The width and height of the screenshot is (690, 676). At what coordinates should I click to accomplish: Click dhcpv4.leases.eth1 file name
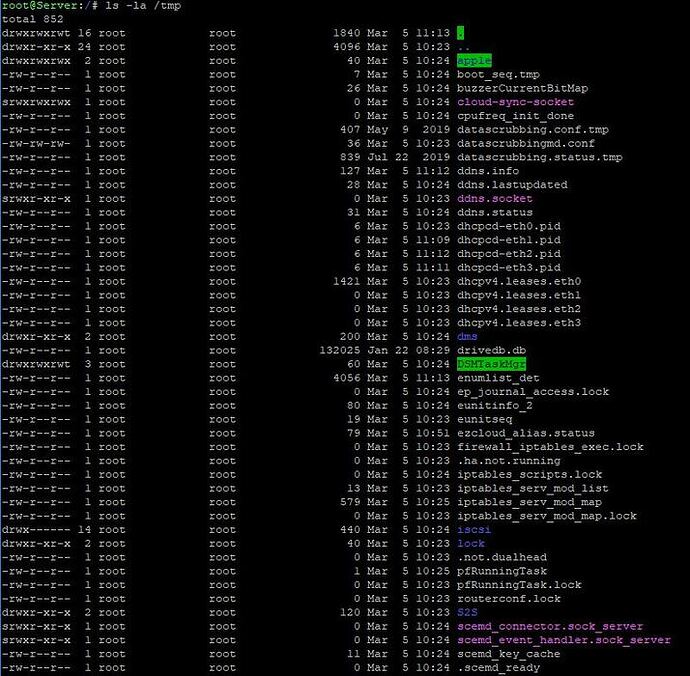[x=519, y=295]
